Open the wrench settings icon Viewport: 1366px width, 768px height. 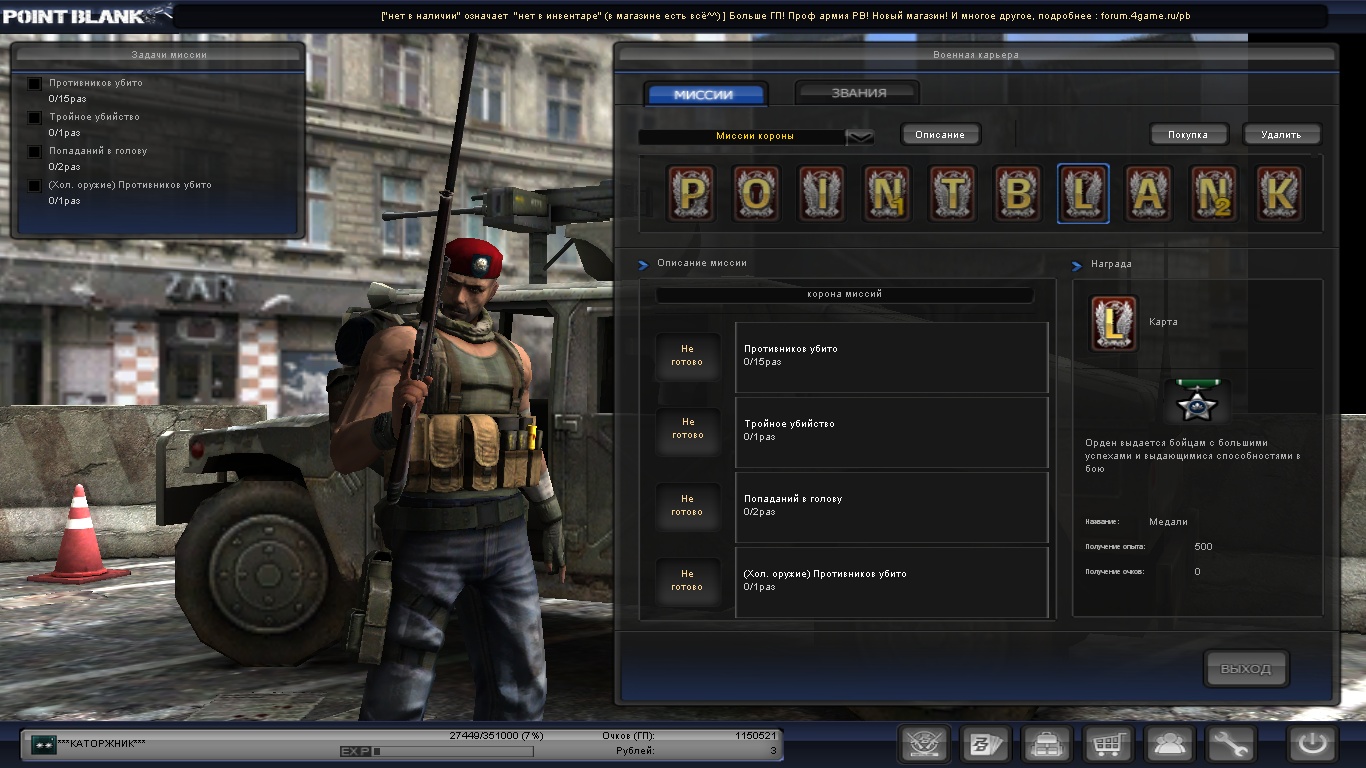[1230, 745]
